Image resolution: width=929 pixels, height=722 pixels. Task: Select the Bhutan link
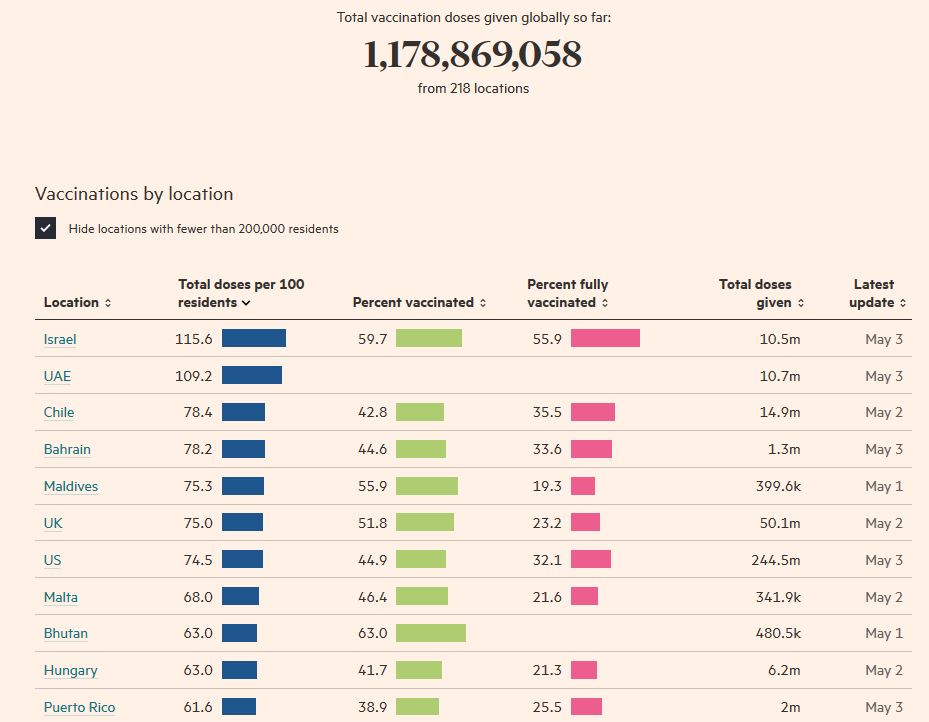click(66, 633)
